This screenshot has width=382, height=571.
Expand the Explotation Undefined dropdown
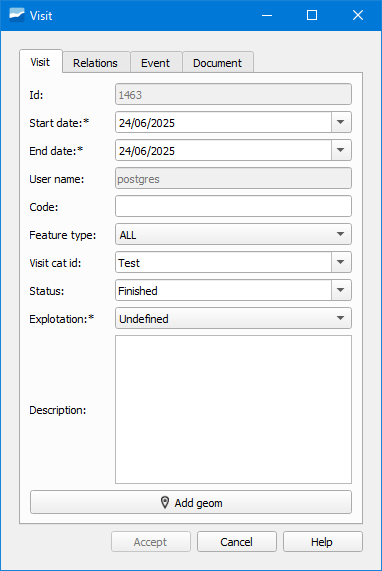233,318
